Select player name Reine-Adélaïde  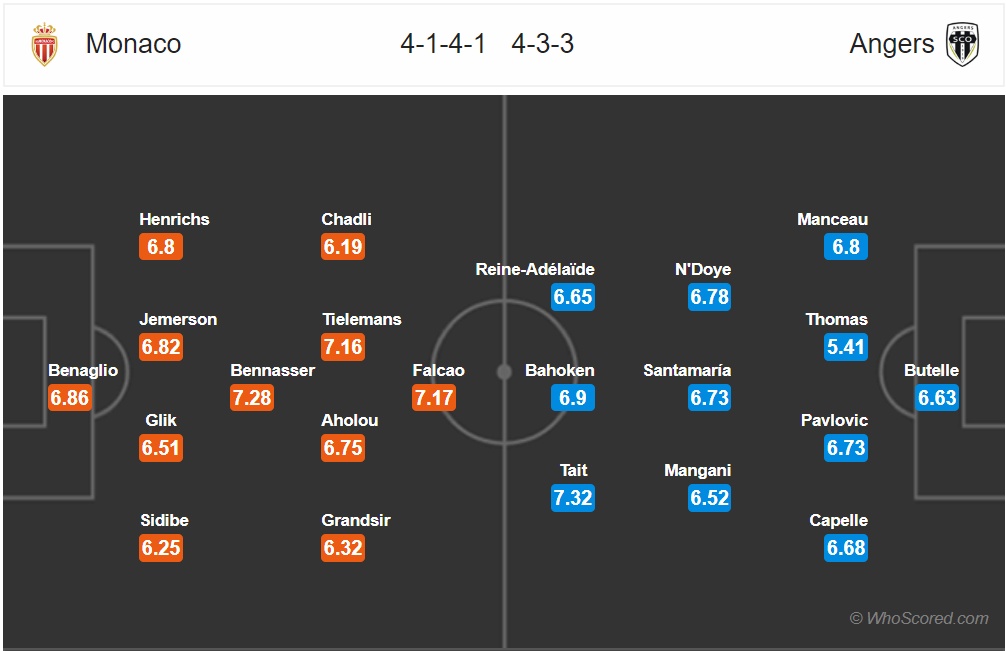coord(535,269)
